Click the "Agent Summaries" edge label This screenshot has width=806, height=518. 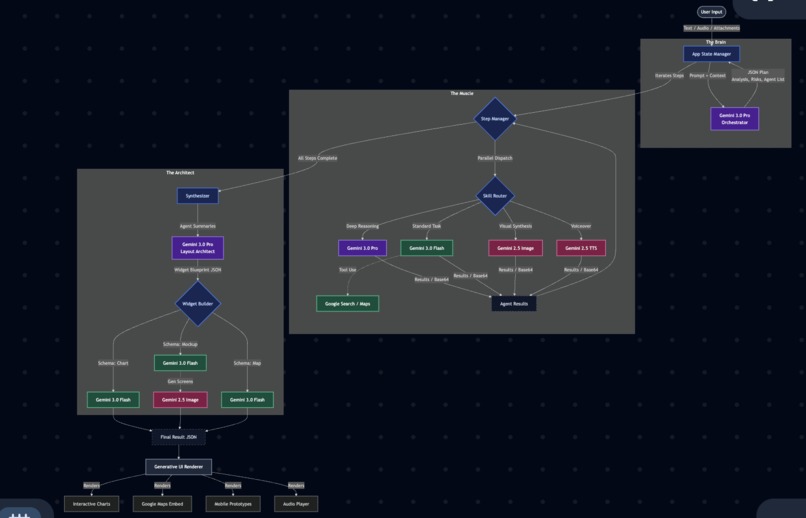(197, 226)
